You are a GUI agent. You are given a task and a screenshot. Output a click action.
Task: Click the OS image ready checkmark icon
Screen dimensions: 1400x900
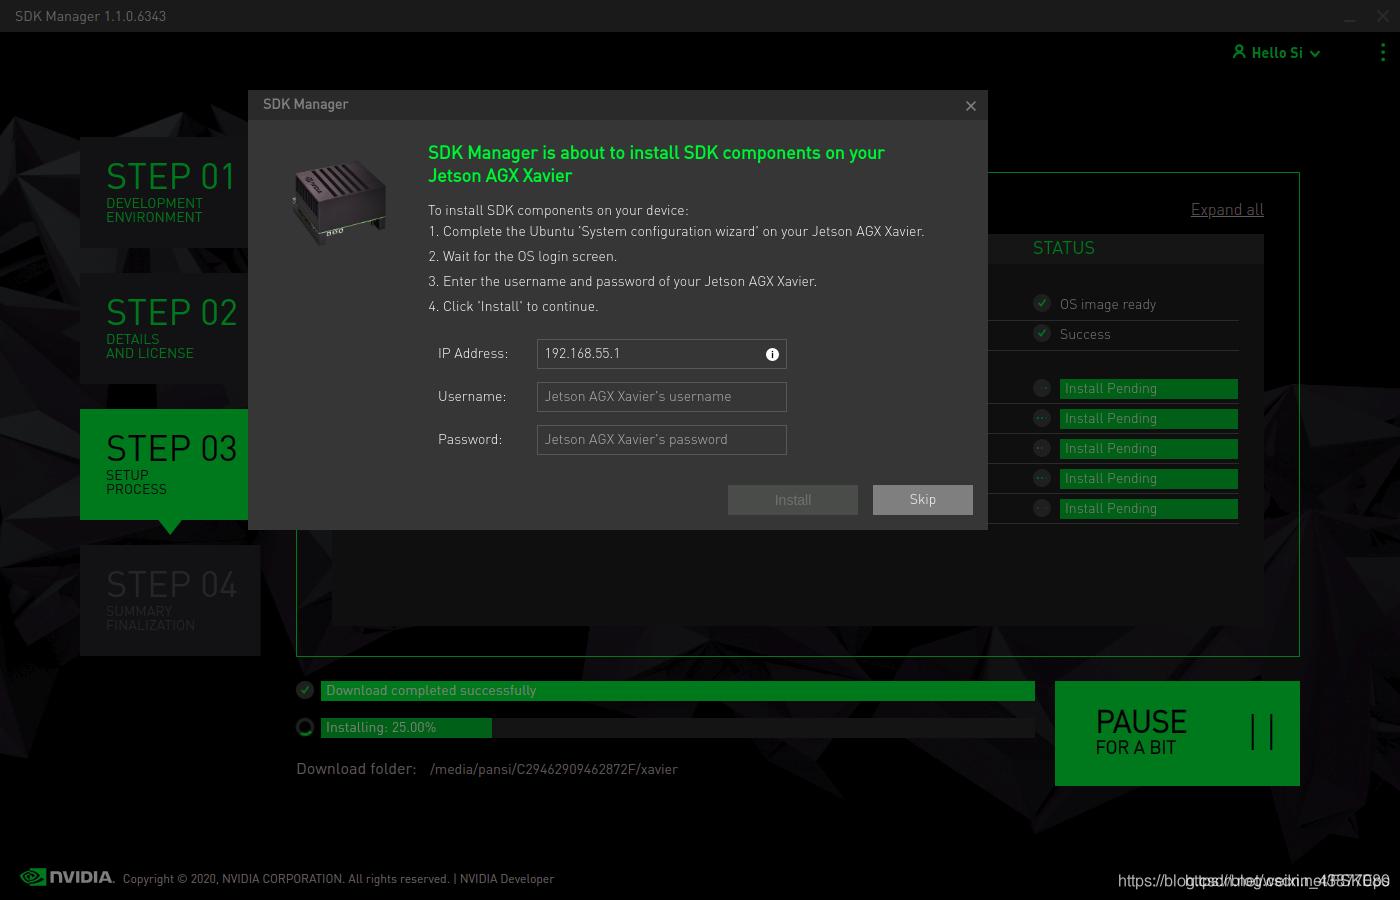[x=1042, y=303]
